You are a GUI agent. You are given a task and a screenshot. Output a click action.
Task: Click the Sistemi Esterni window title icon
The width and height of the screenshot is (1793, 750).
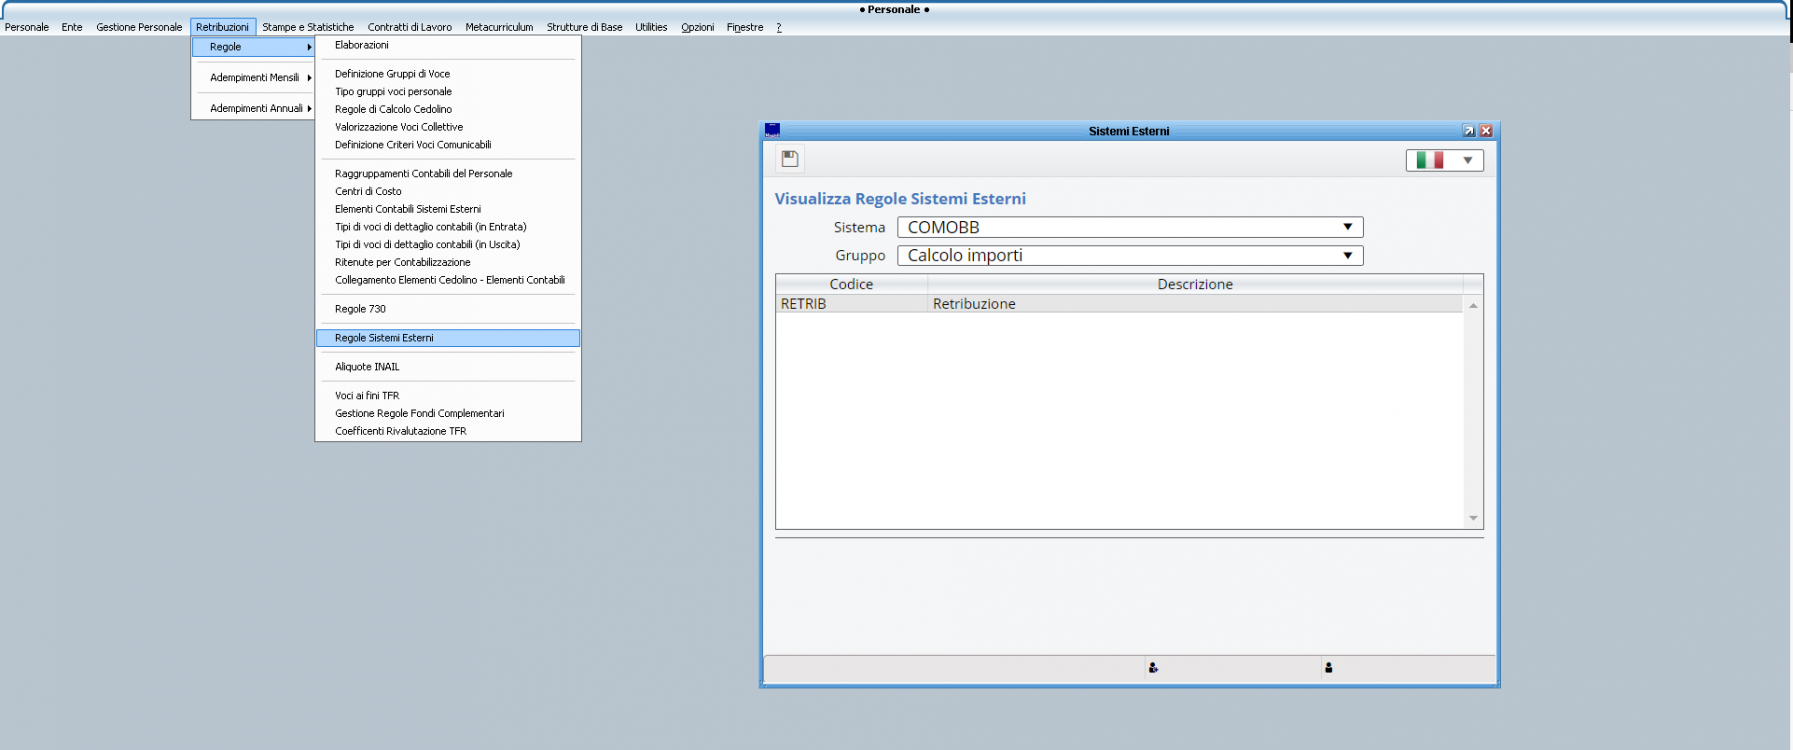[772, 130]
